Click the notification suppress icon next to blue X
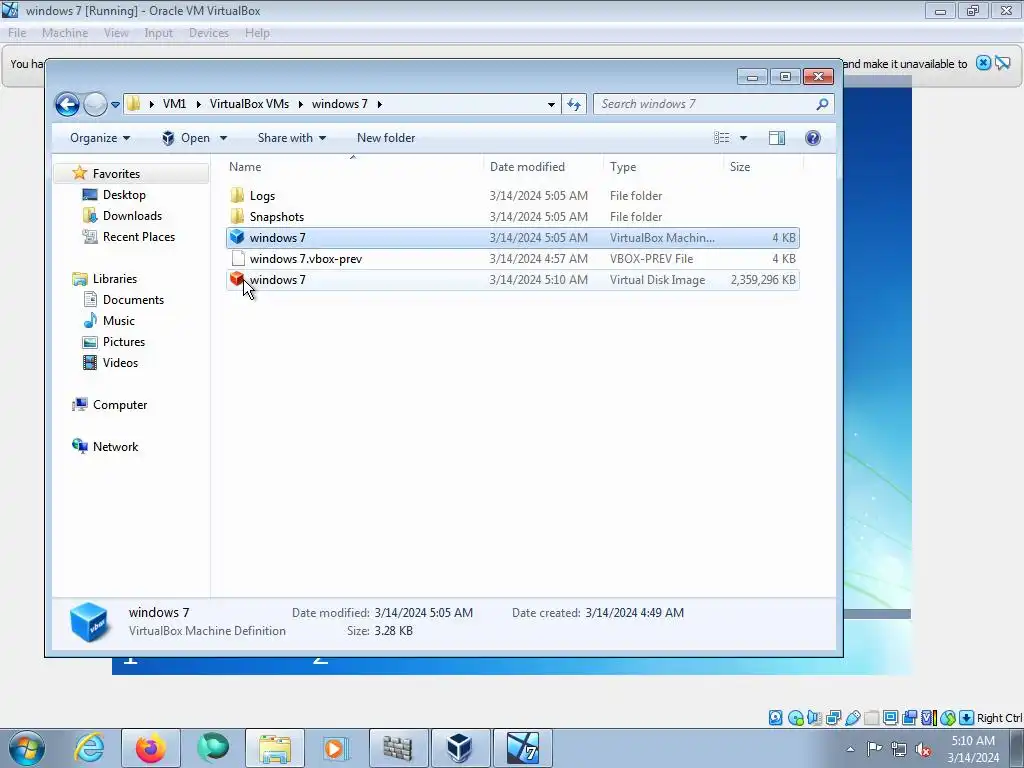1024x768 pixels. [x=1002, y=63]
